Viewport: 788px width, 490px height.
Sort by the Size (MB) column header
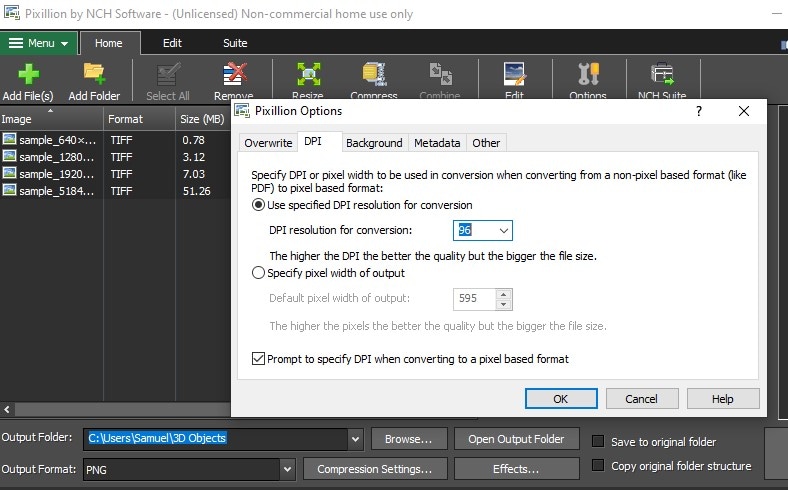(203, 119)
